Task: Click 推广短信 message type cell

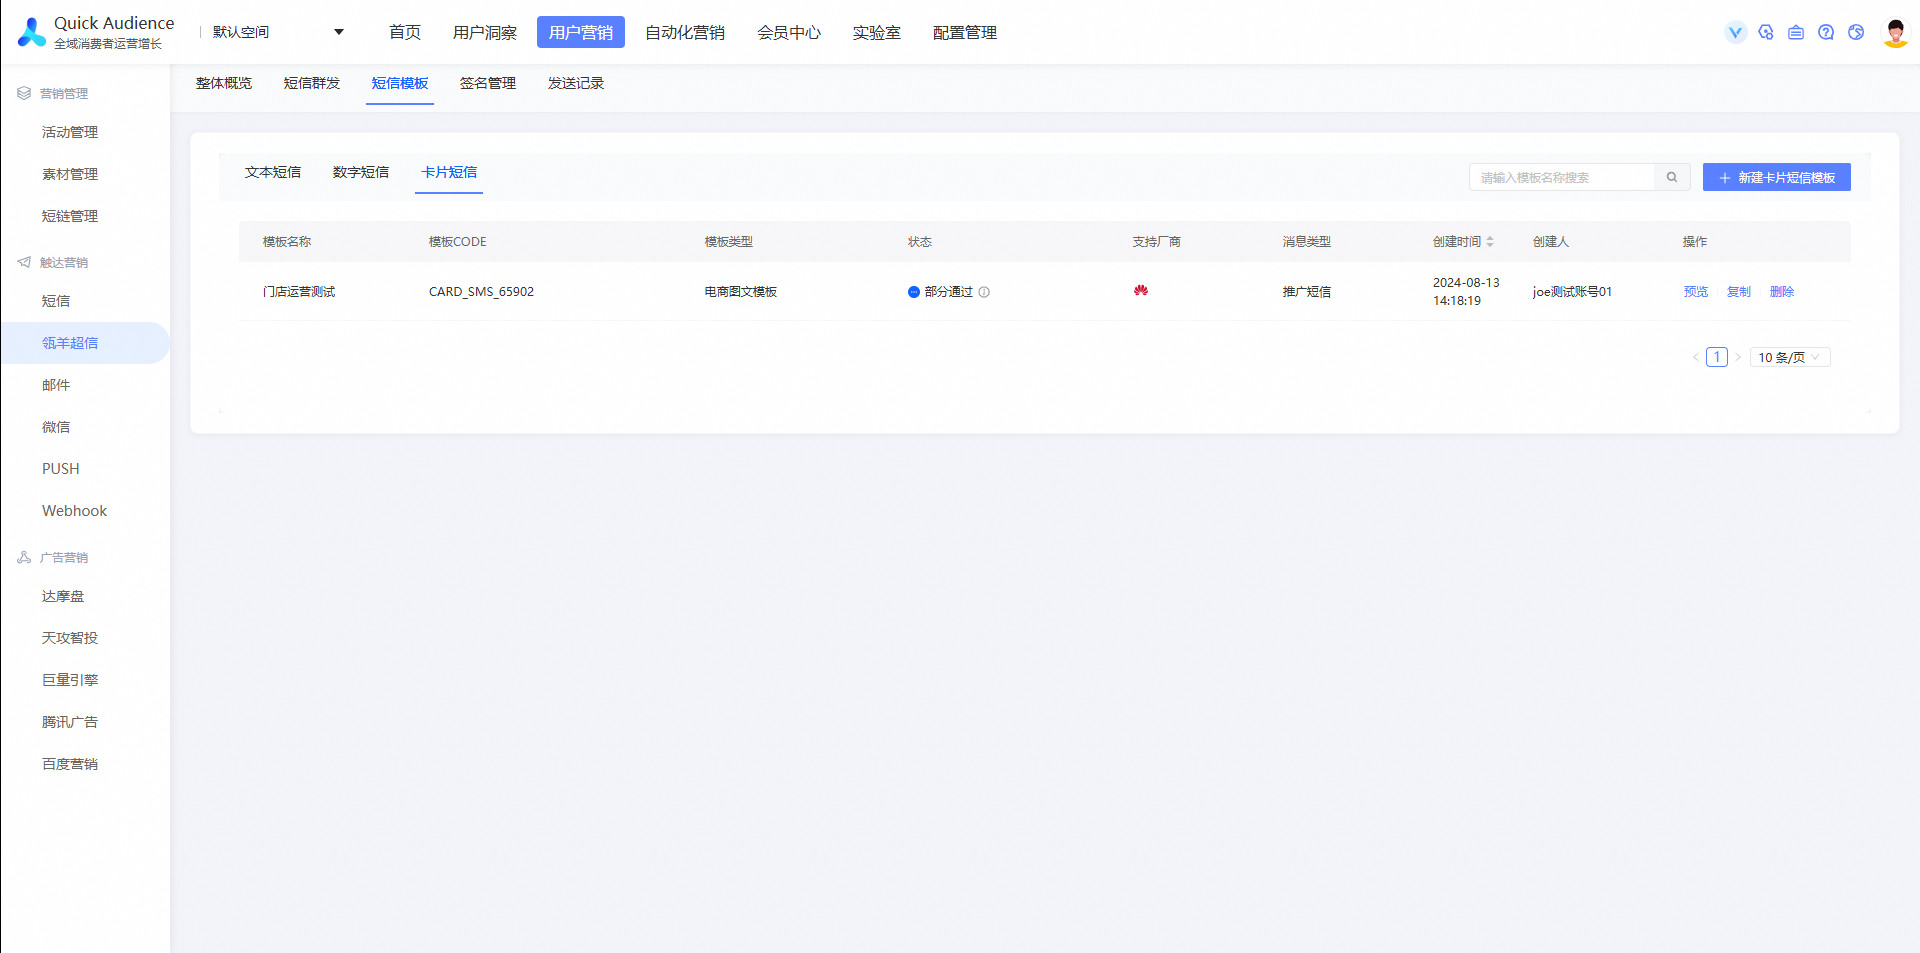Action: point(1307,292)
